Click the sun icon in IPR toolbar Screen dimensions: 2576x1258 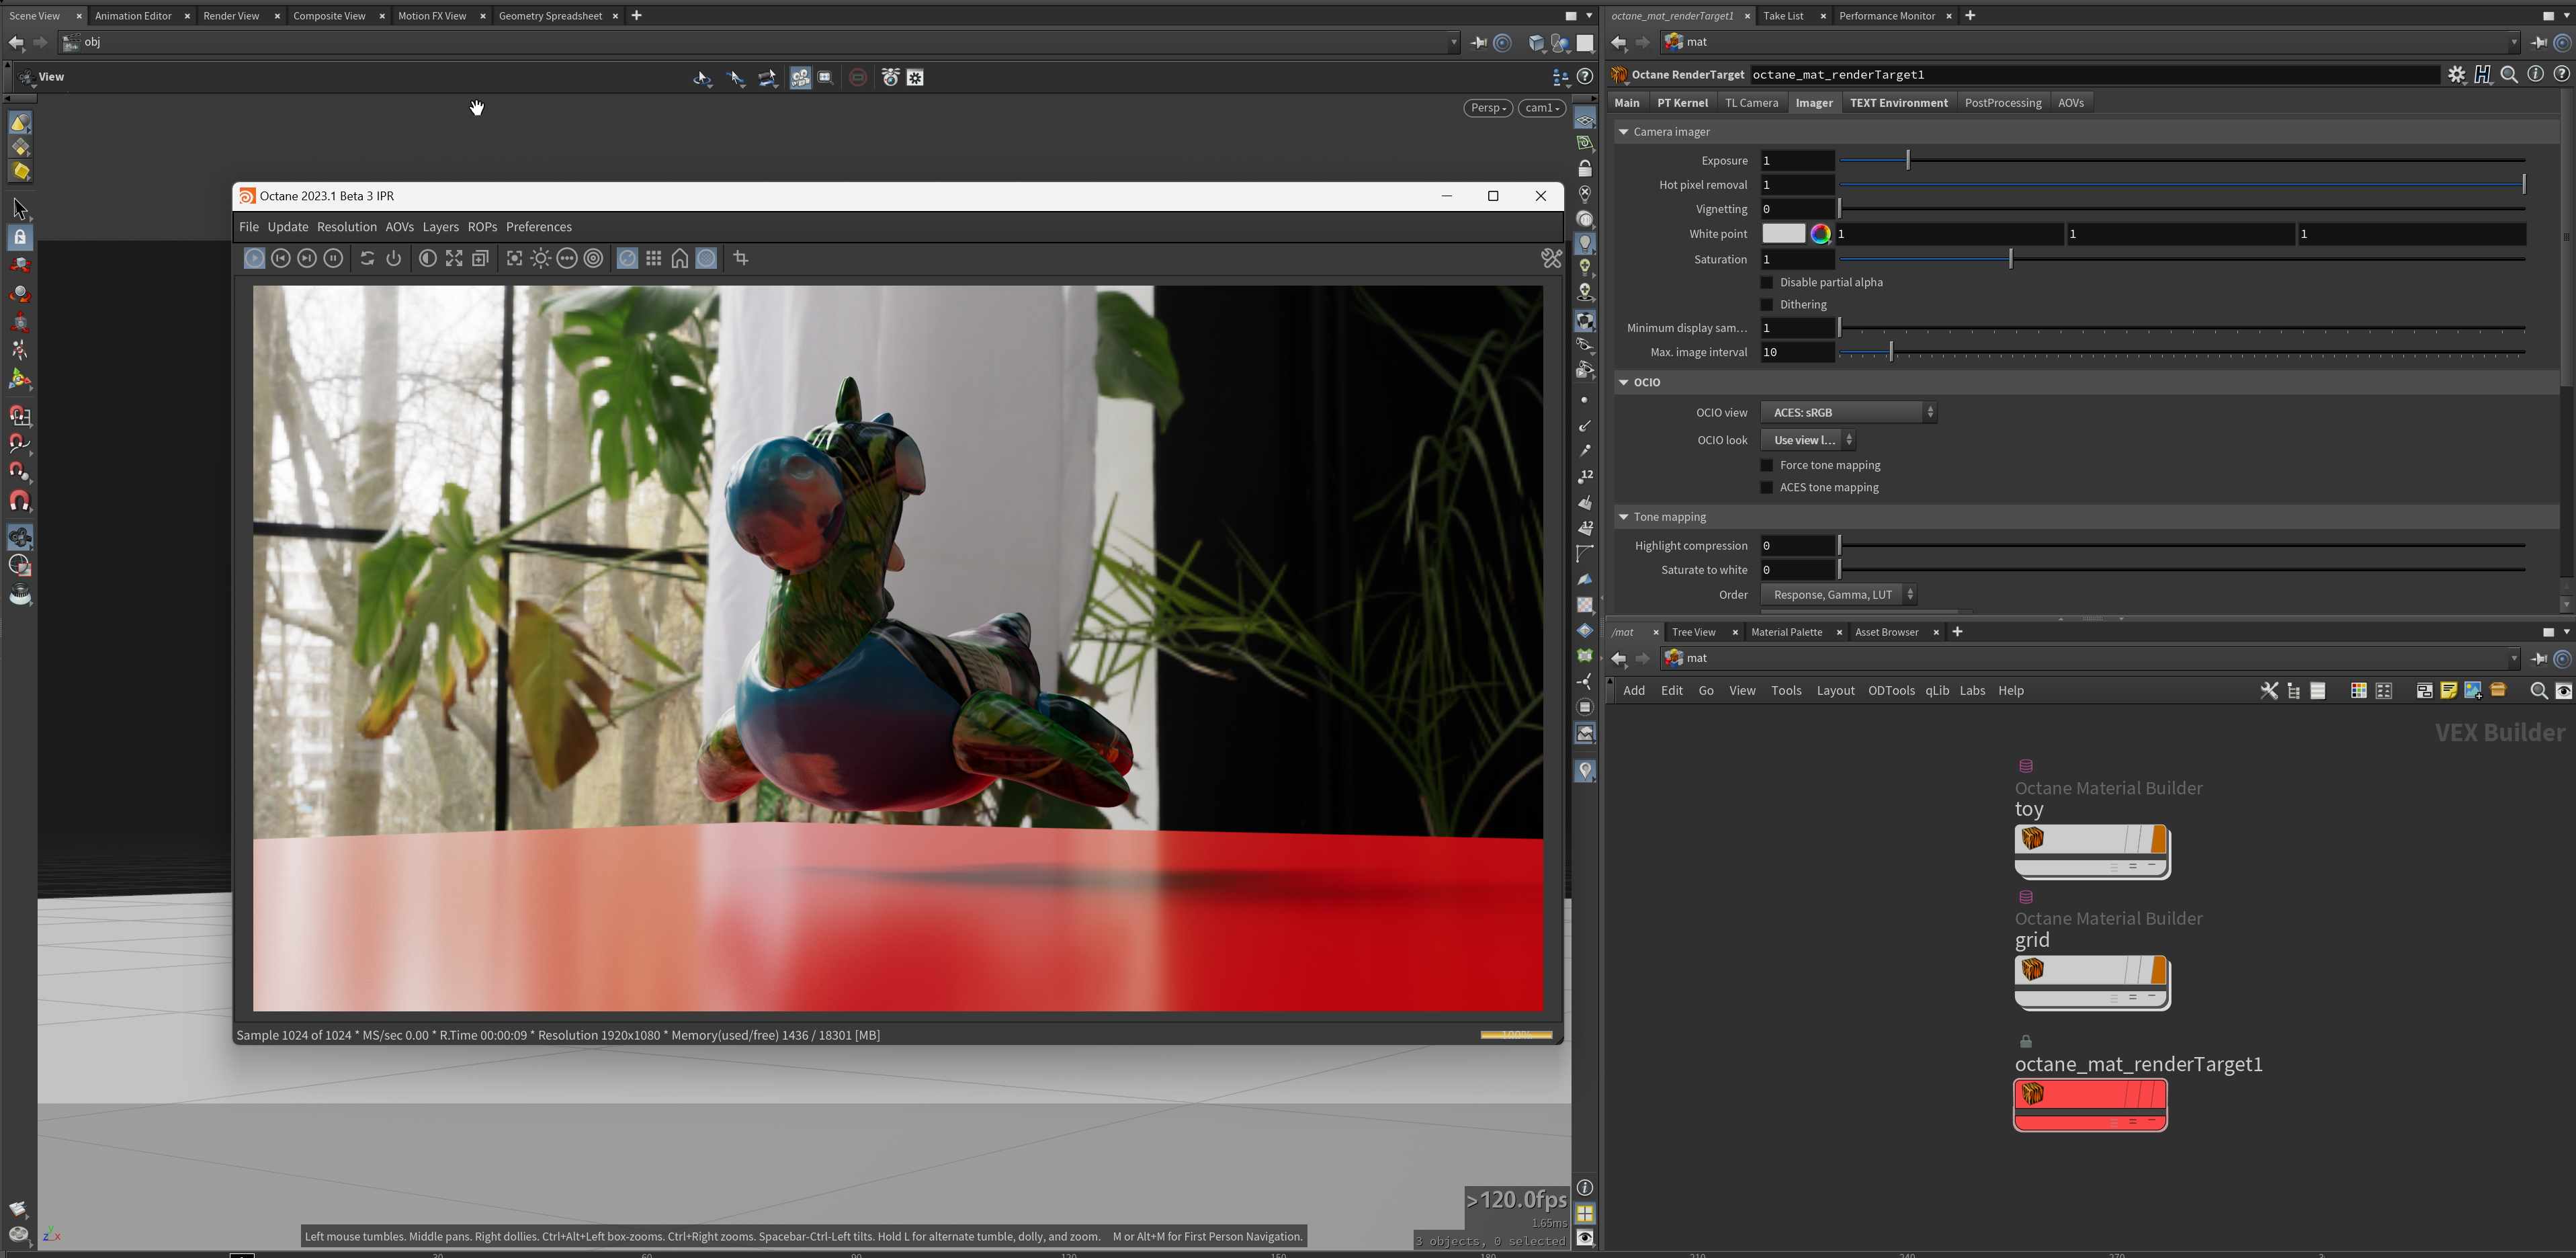(x=541, y=259)
